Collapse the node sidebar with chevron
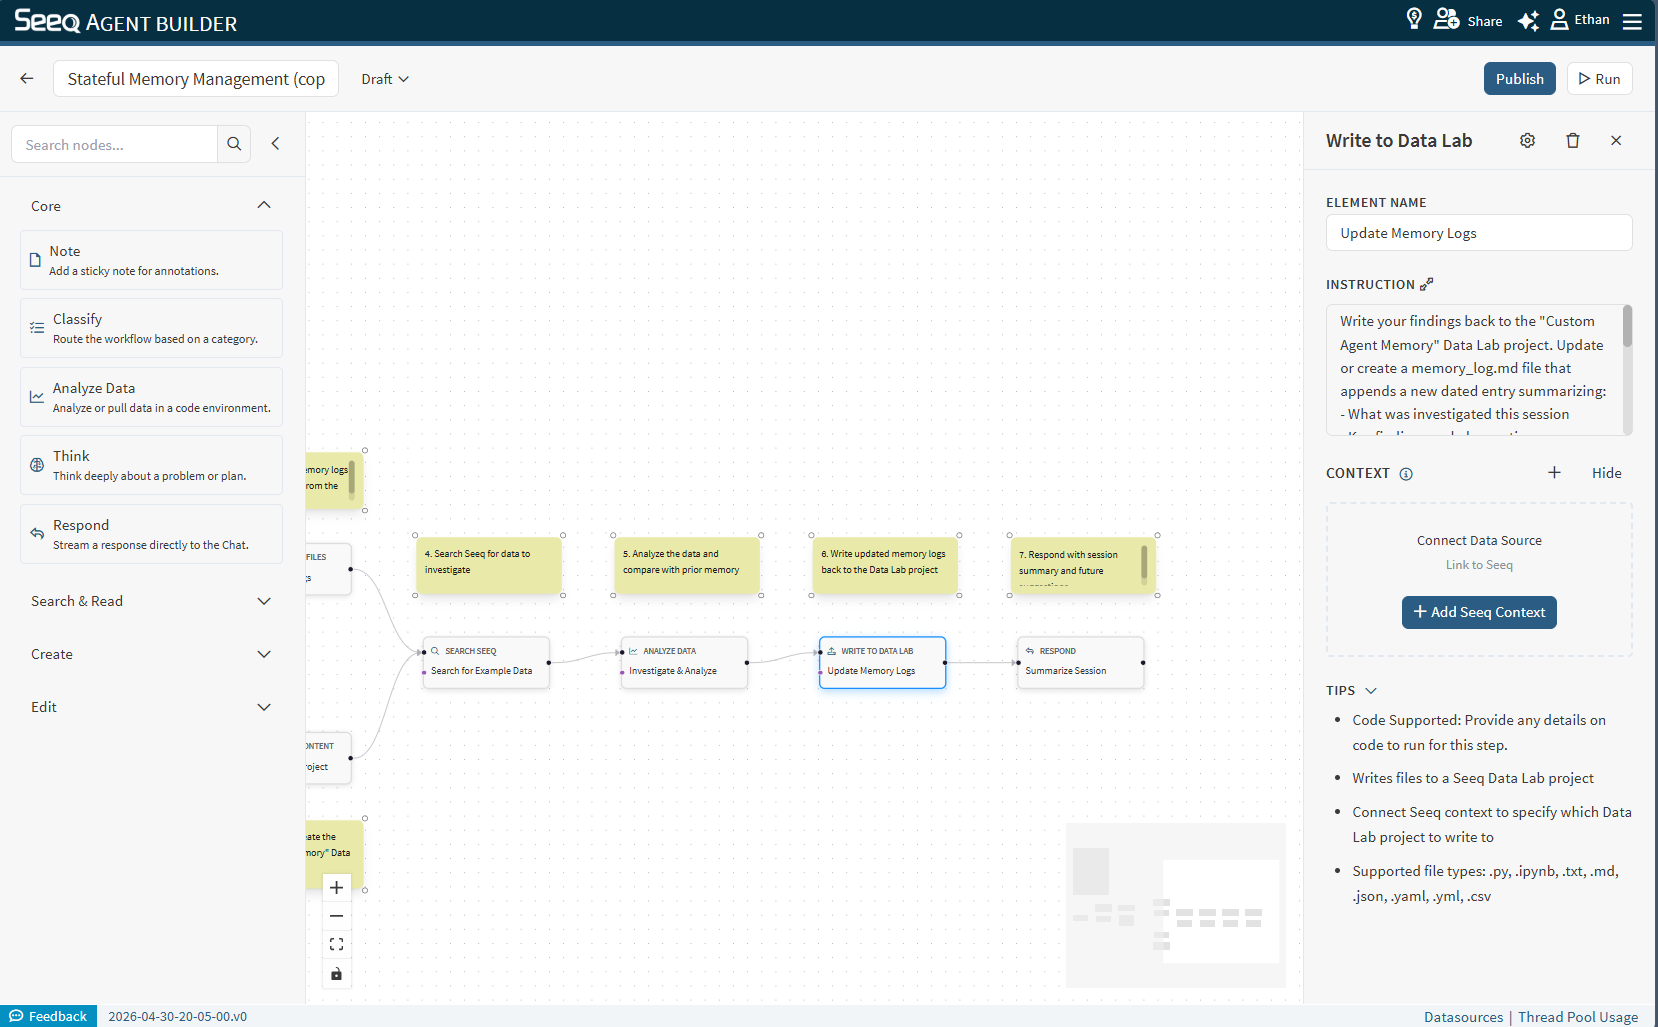The height and width of the screenshot is (1027, 1658). click(275, 144)
